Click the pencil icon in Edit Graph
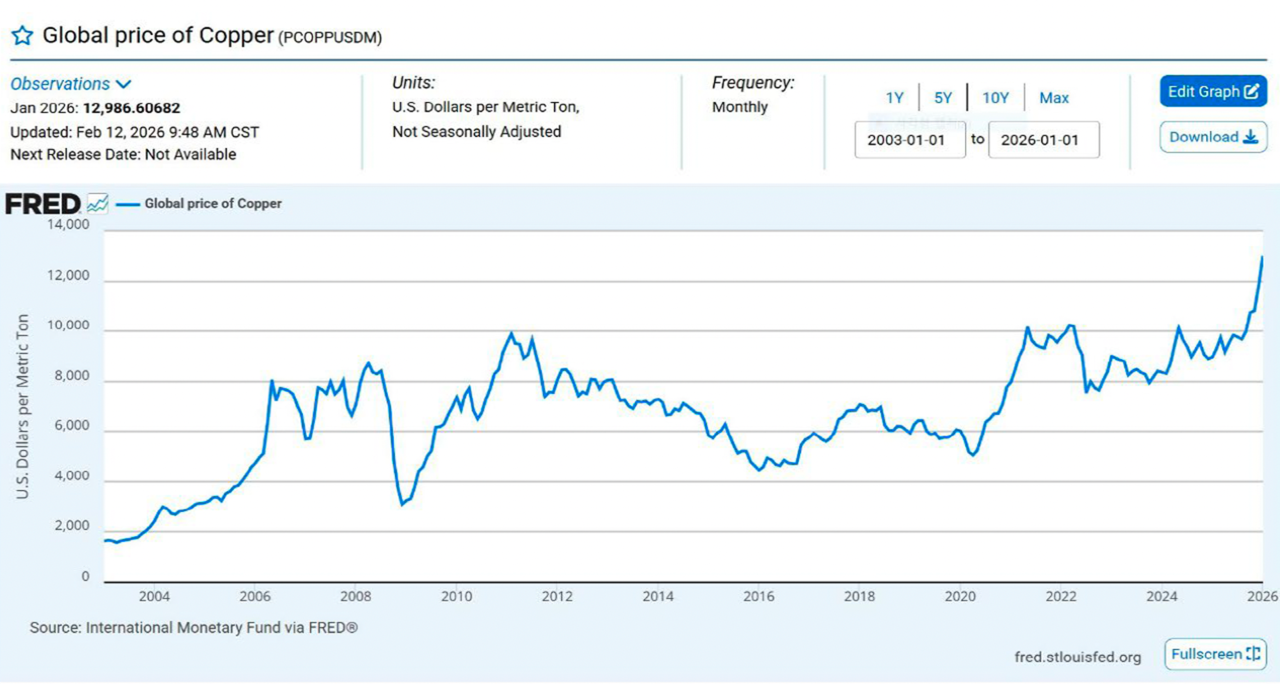The image size is (1280, 684). (1251, 91)
